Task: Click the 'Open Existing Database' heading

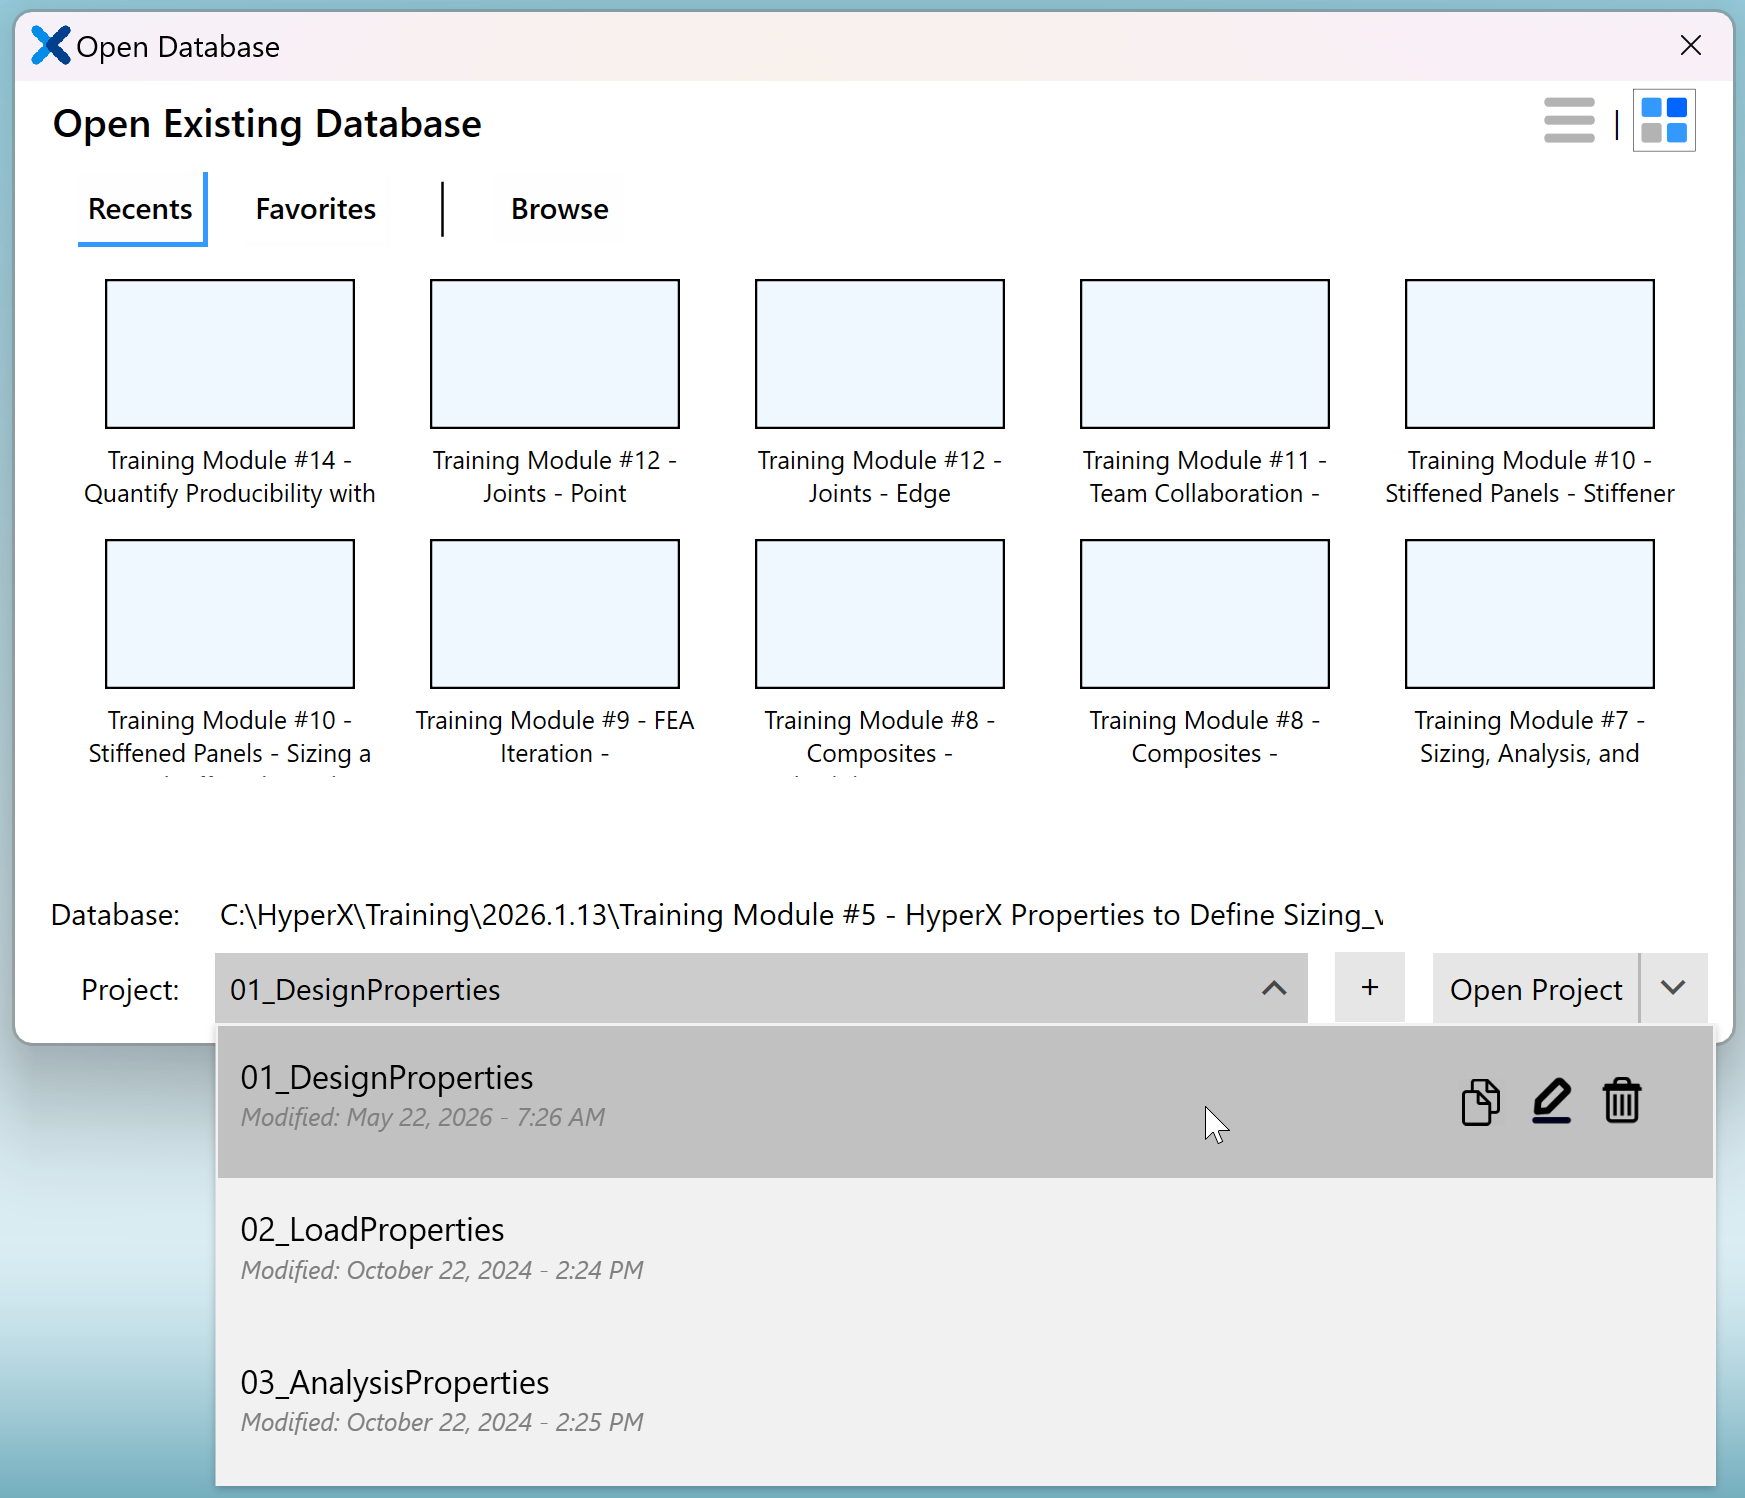Action: (267, 124)
